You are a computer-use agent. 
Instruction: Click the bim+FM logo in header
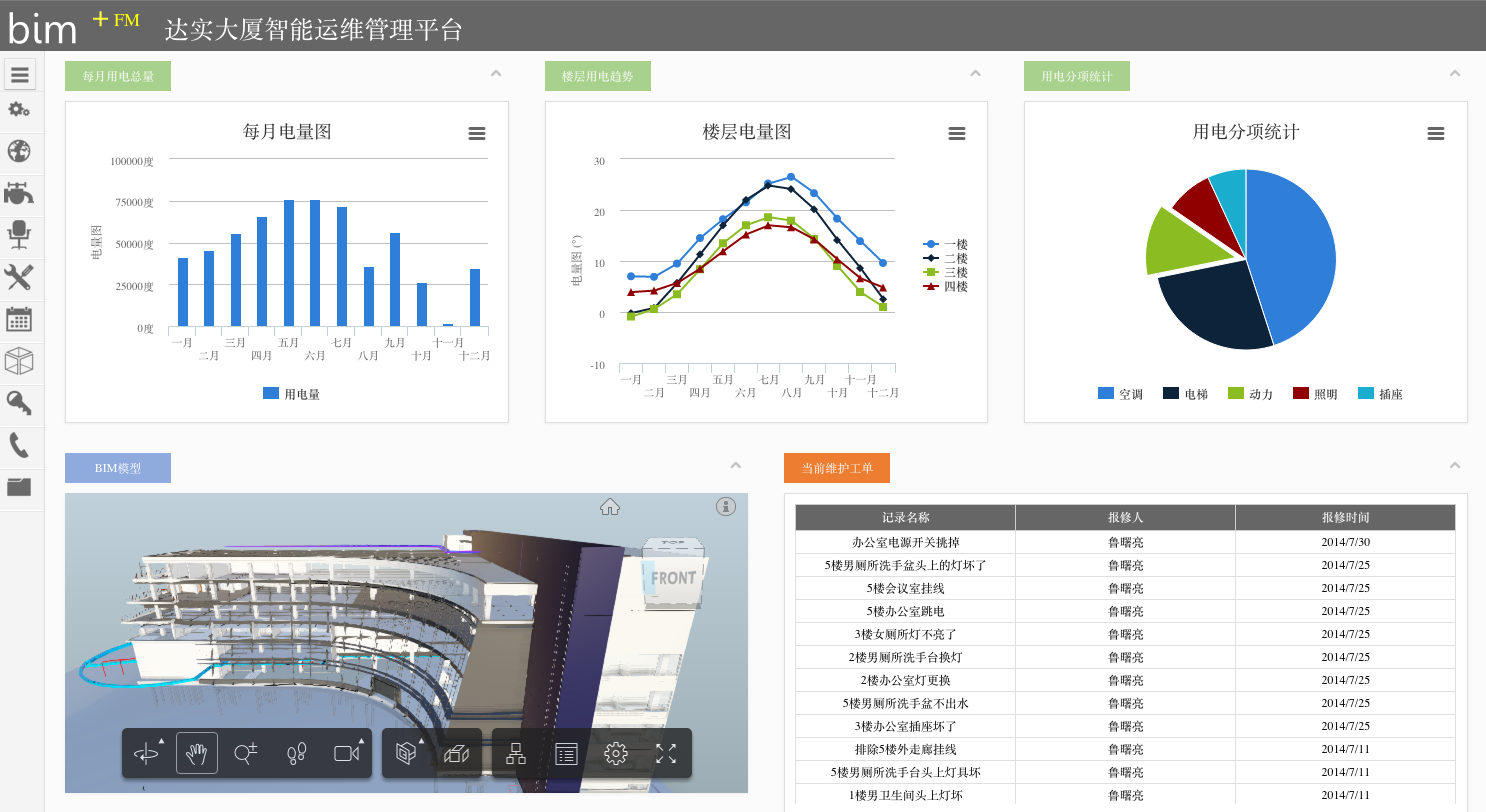pos(75,26)
